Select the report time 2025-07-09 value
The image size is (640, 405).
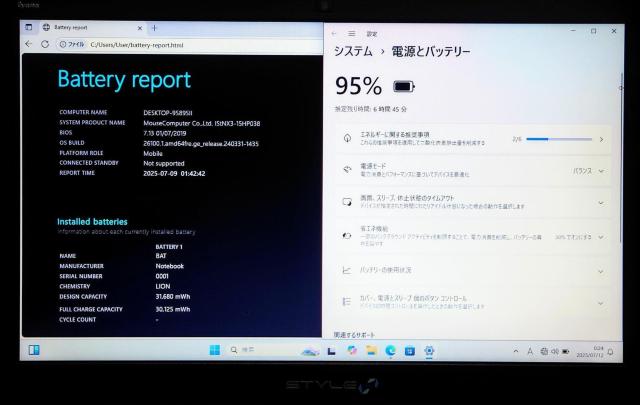click(174, 173)
